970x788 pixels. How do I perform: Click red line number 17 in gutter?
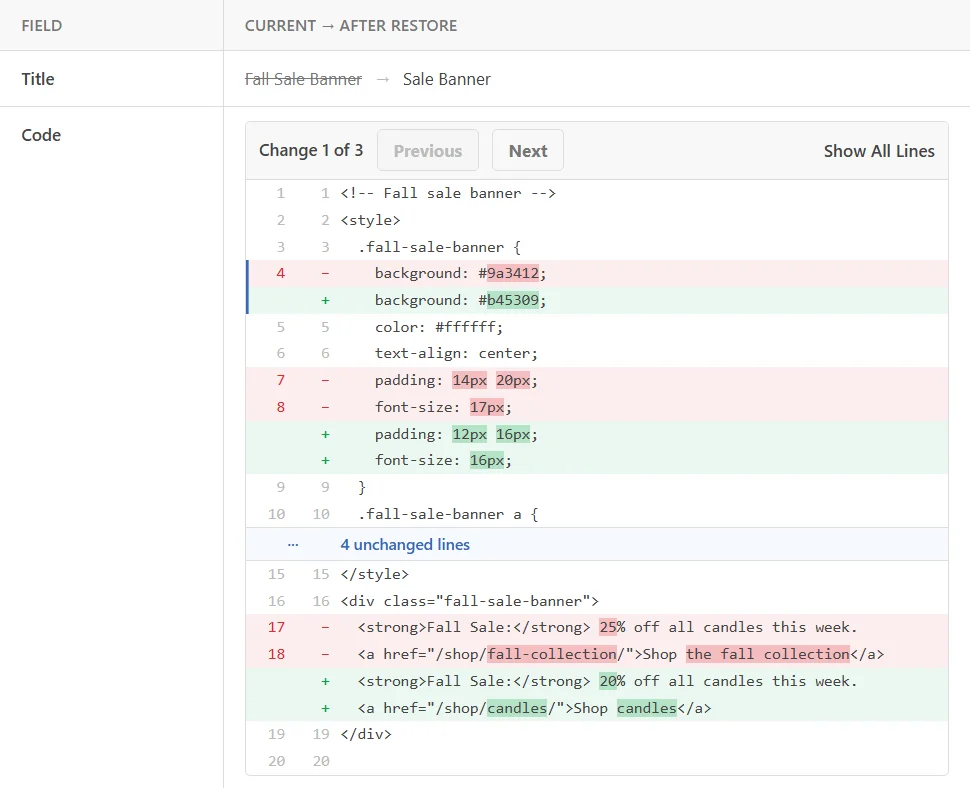[x=276, y=627]
